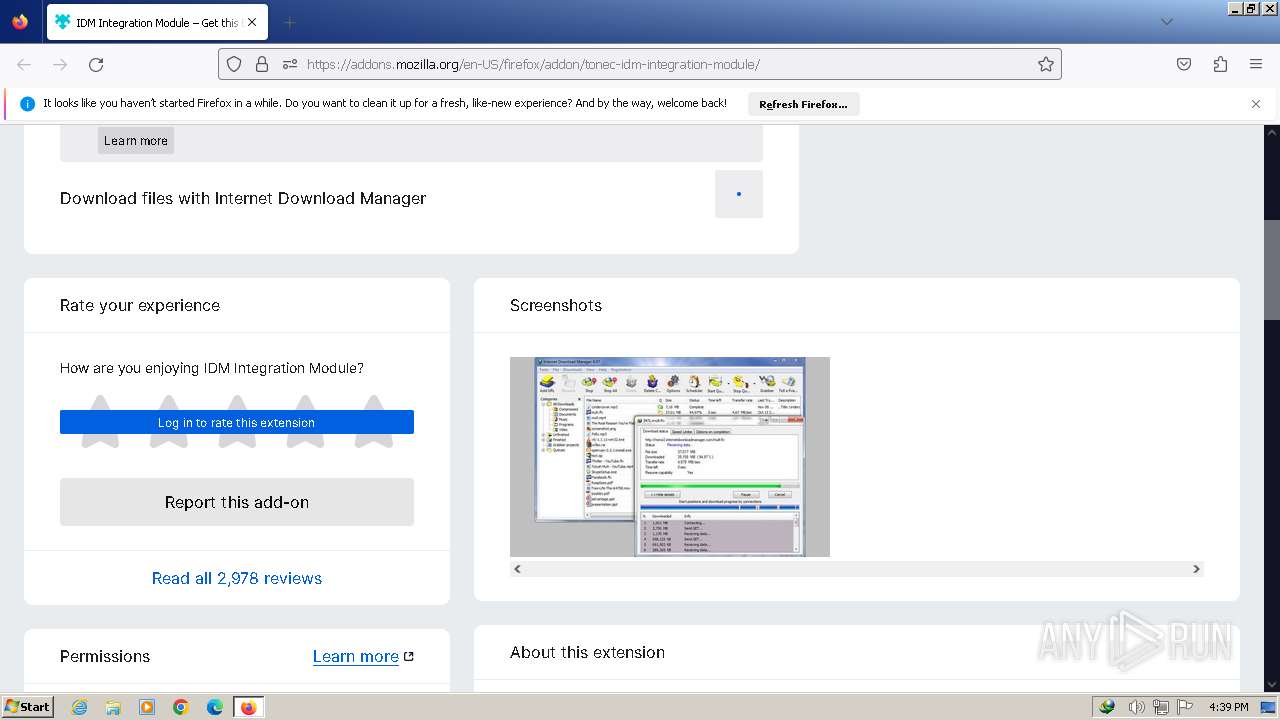
Task: Open Read all 2,978 reviews link
Action: [x=237, y=578]
